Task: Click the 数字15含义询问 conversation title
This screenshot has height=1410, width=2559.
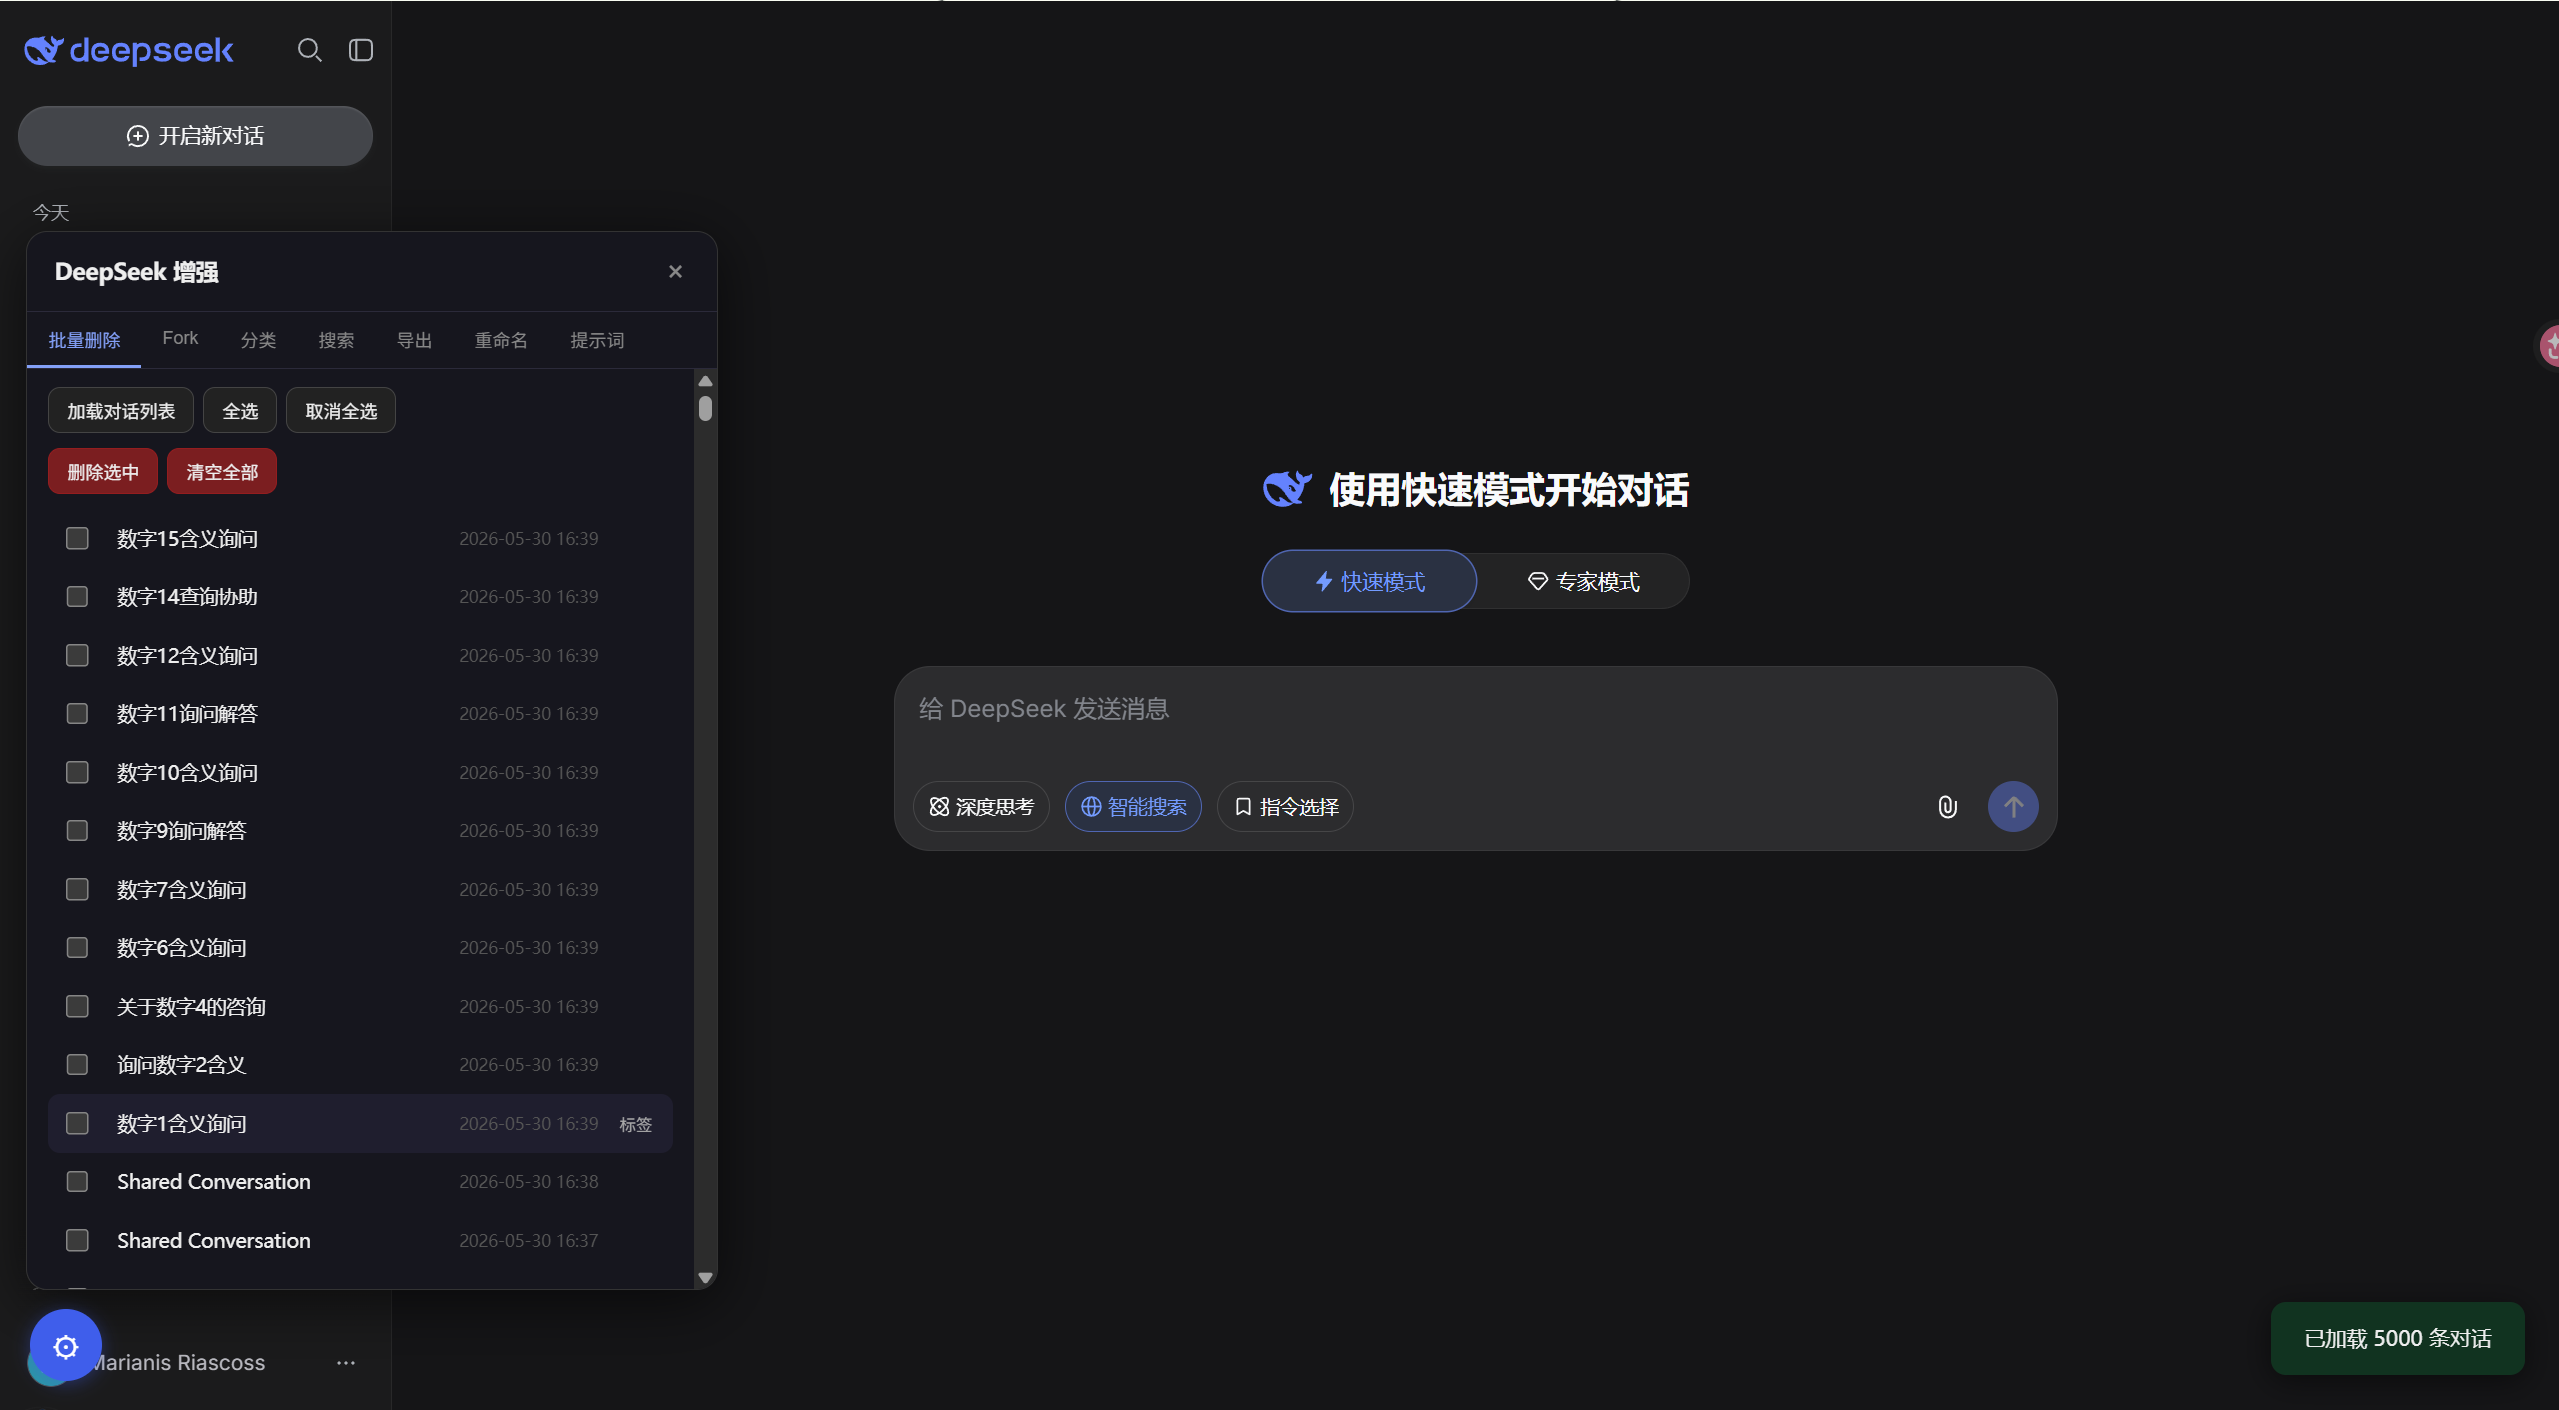Action: point(187,540)
